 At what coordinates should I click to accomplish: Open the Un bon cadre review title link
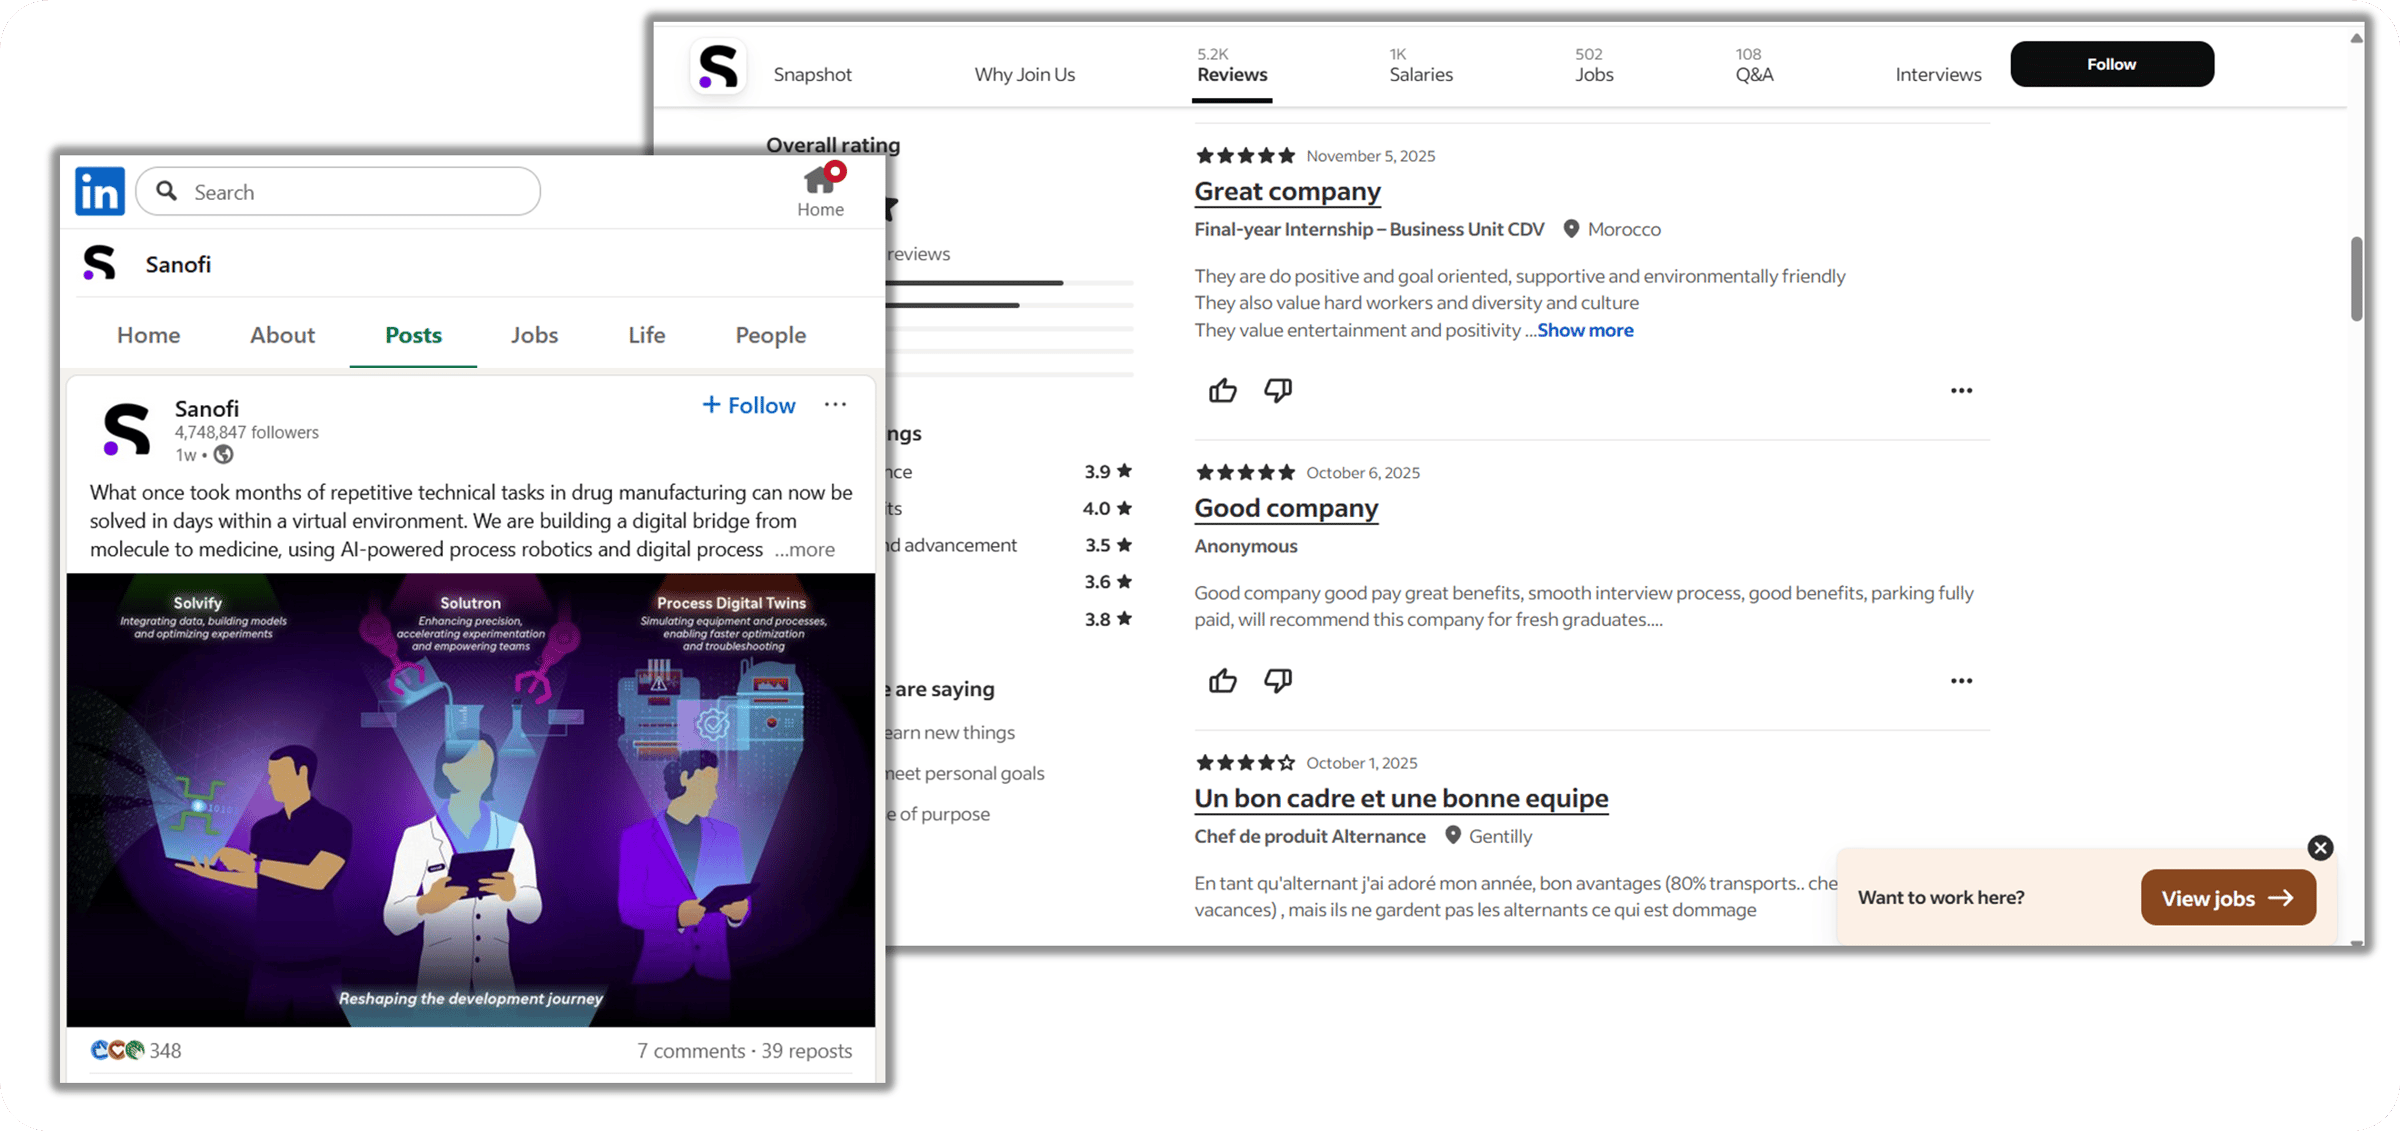1400,798
